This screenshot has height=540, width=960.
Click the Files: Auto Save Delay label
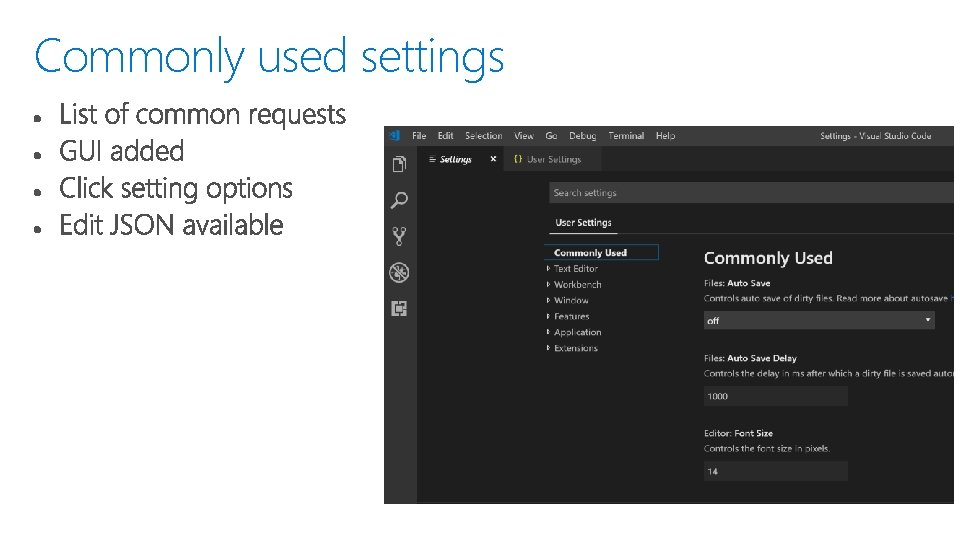point(750,358)
